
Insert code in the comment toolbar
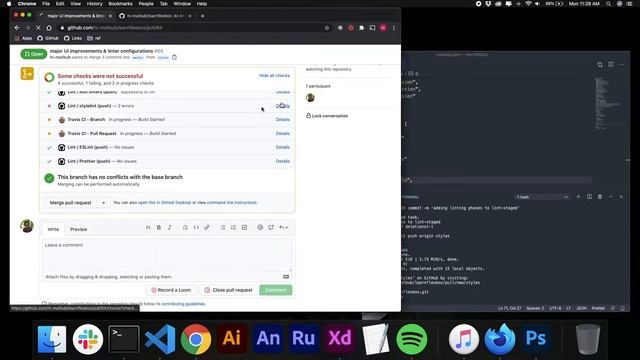196,227
